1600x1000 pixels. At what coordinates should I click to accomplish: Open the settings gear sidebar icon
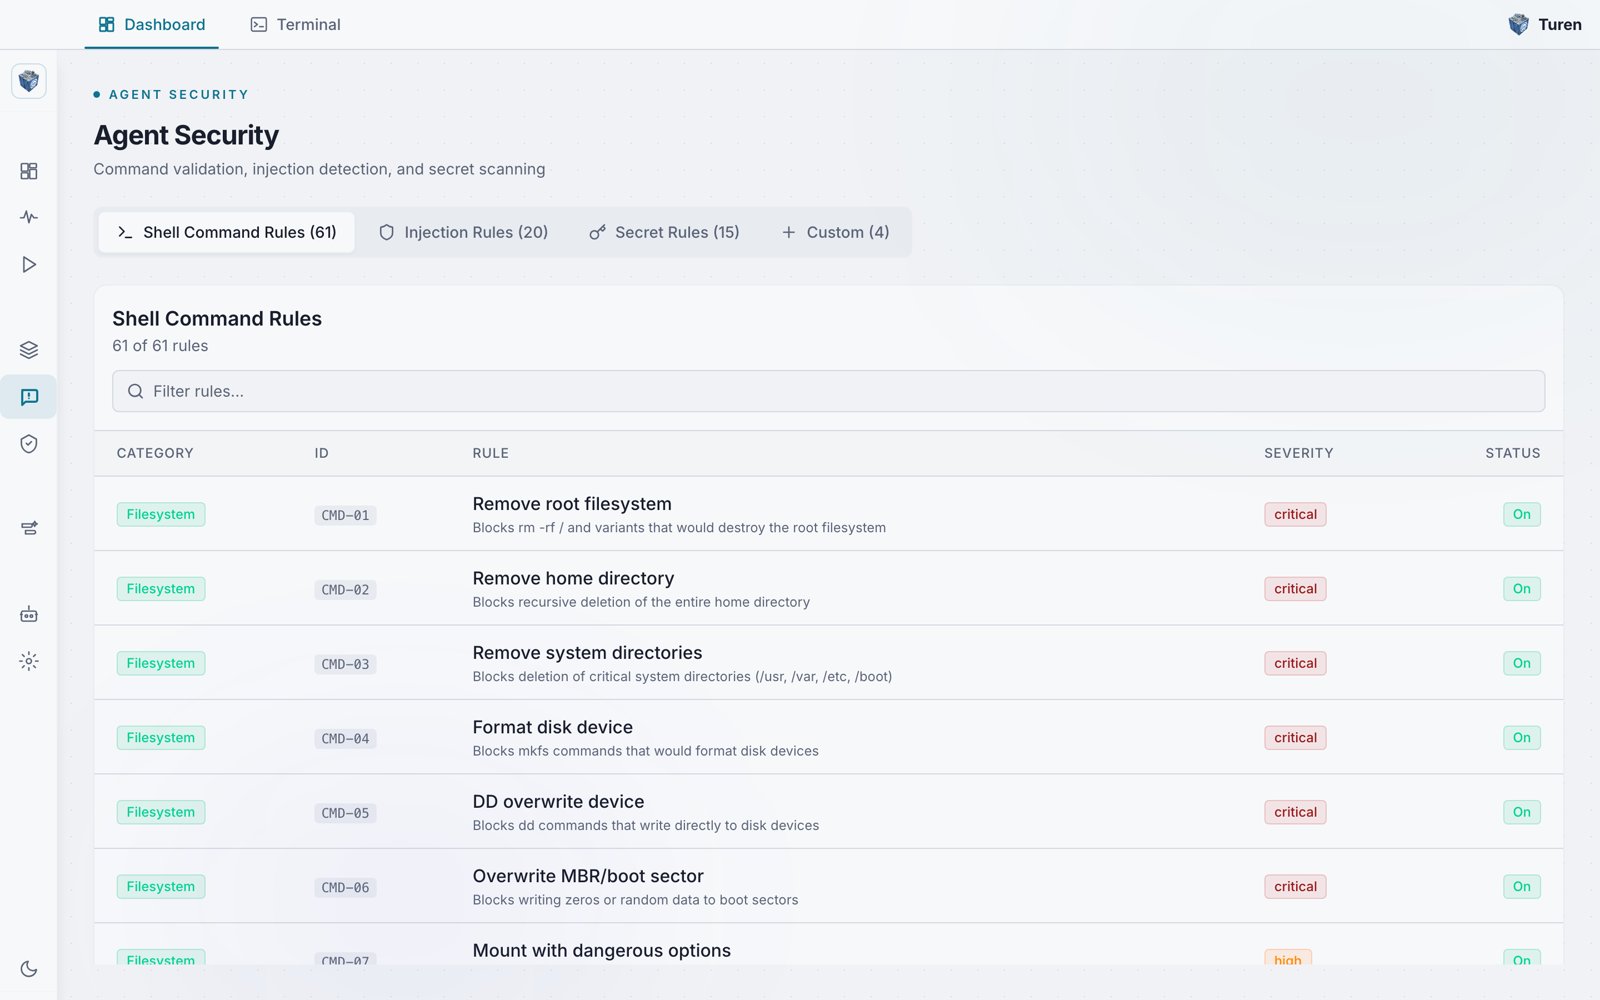(29, 661)
